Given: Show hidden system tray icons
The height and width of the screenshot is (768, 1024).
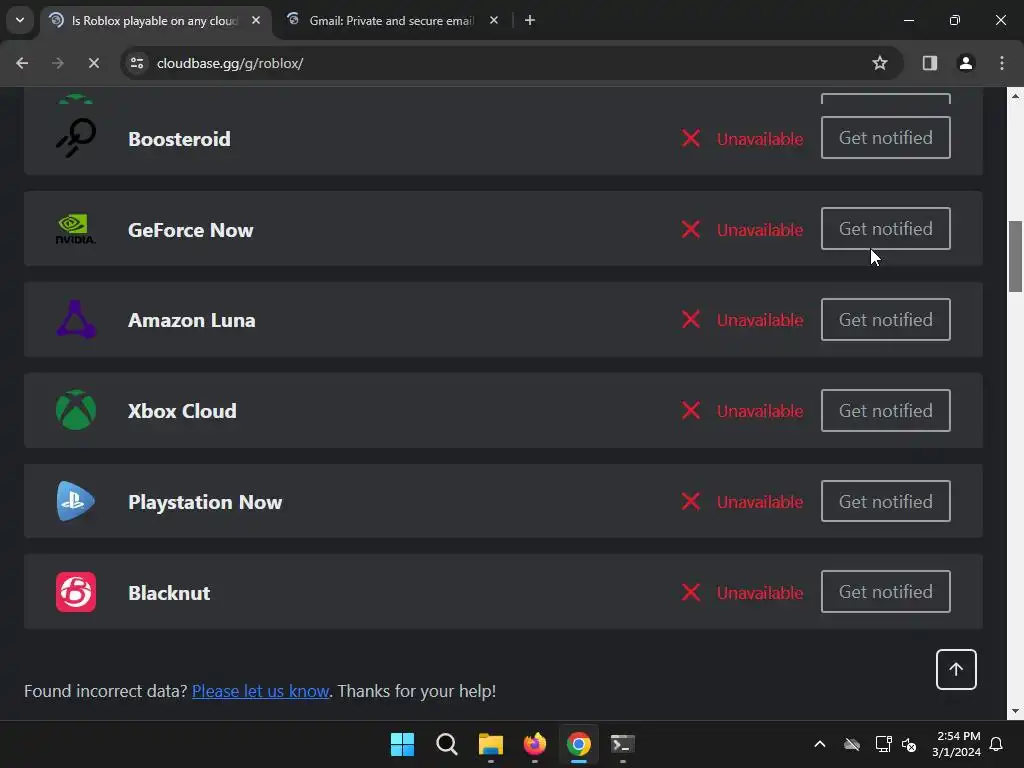Looking at the screenshot, I should point(820,744).
